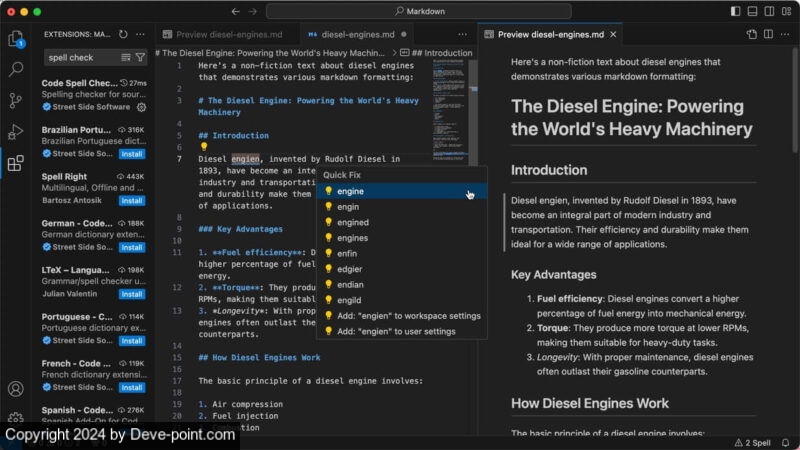800x450 pixels.
Task: Click the Accounts icon in activity bar
Action: pyautogui.click(x=16, y=389)
